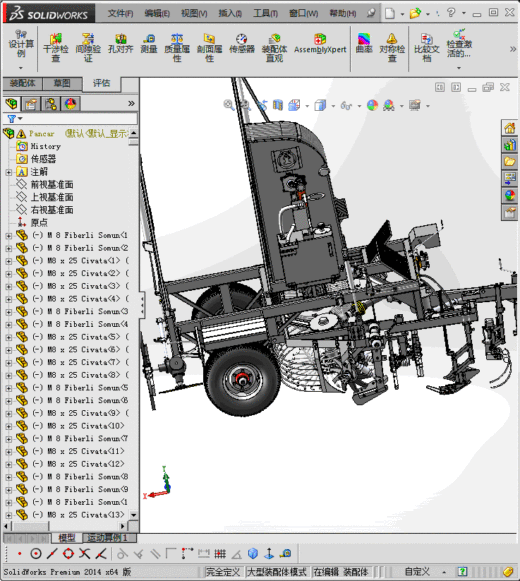This screenshot has height=581, width=520.
Task: Expand the 注解 annotations tree node
Action: [x=9, y=172]
